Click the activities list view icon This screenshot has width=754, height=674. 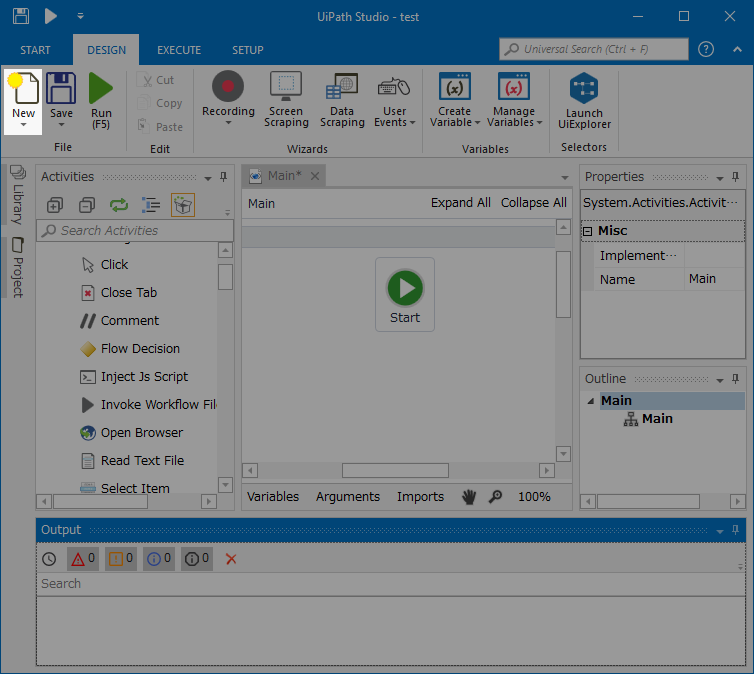(x=151, y=205)
